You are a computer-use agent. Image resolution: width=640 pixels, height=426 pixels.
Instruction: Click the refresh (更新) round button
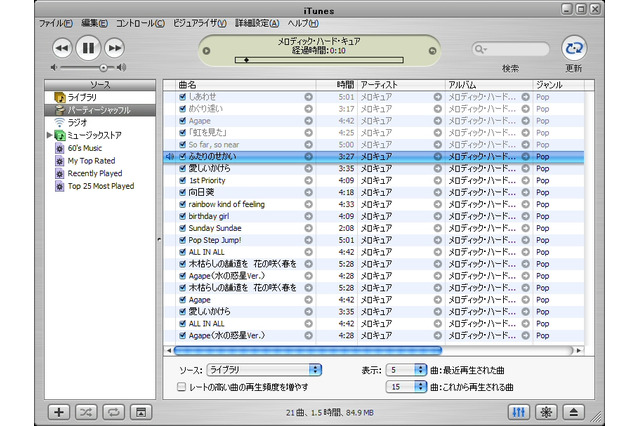click(x=573, y=48)
